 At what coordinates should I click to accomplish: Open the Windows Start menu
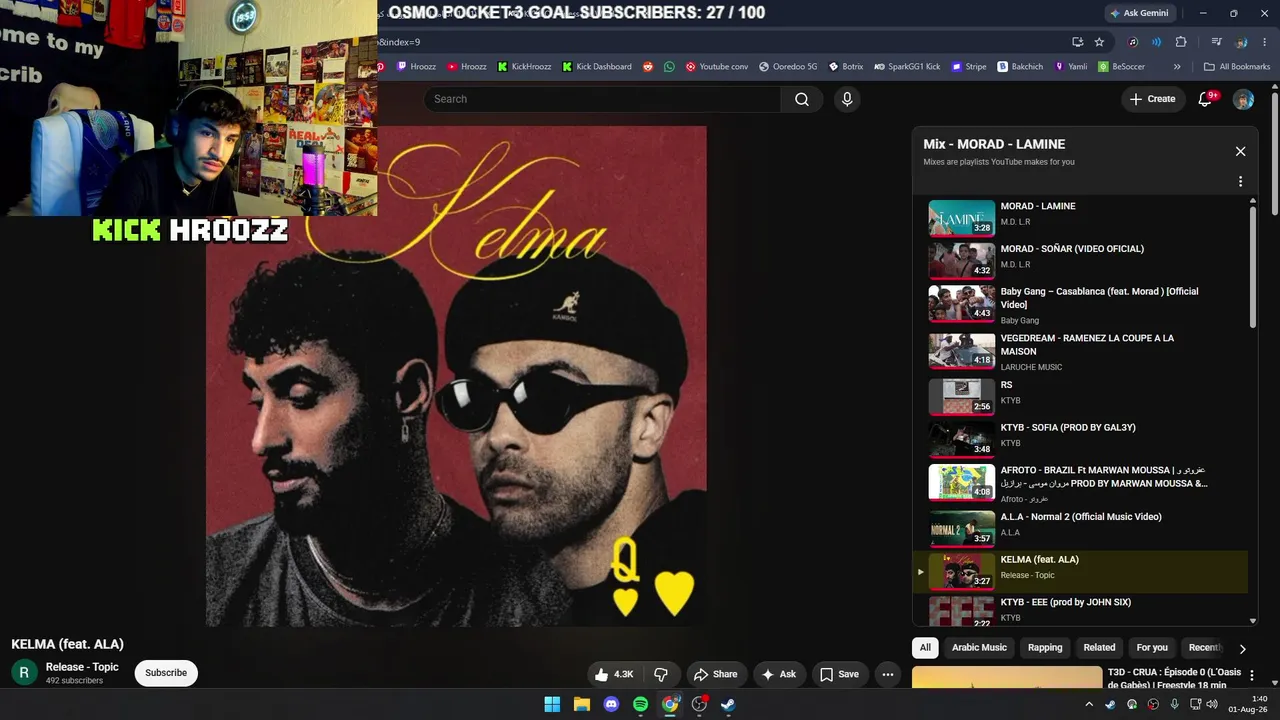click(x=552, y=704)
